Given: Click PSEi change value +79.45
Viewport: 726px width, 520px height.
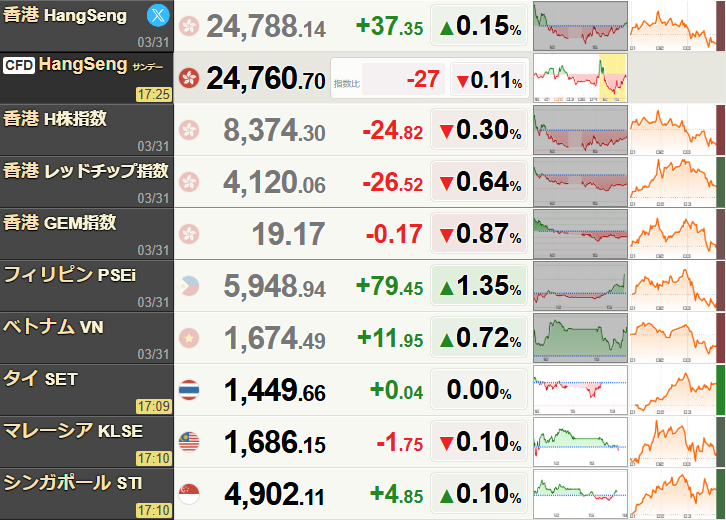Looking at the screenshot, I should (389, 286).
